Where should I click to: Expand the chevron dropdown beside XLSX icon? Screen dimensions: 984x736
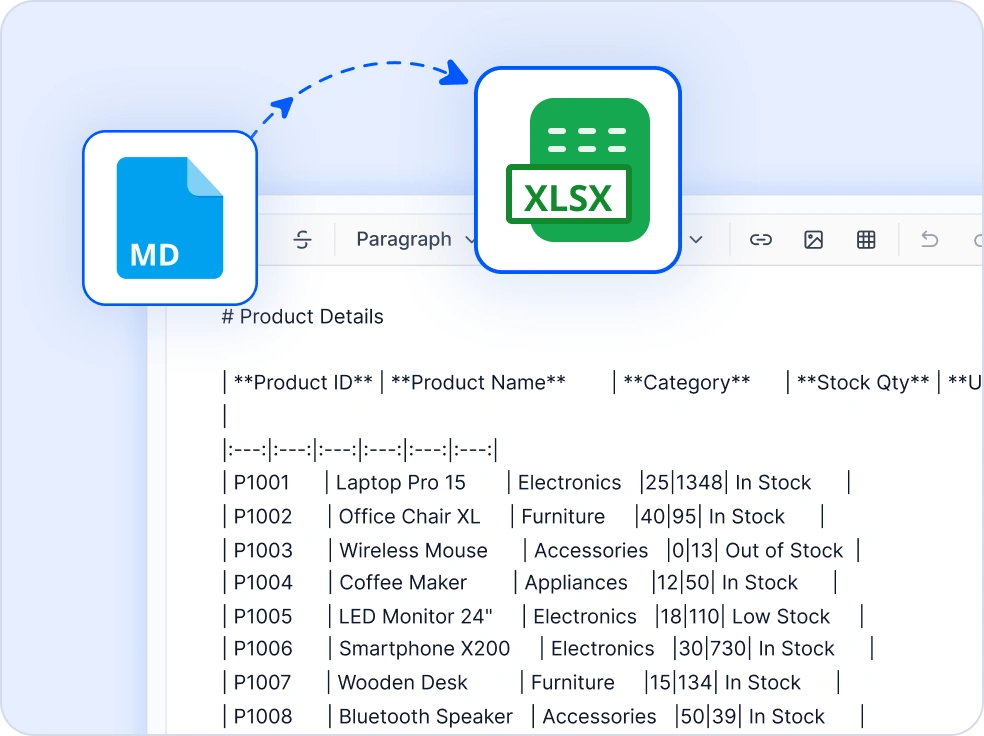pos(696,240)
